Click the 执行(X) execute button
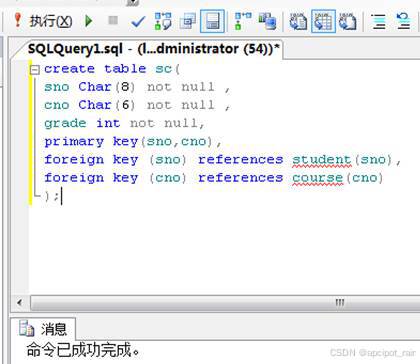 coord(43,22)
